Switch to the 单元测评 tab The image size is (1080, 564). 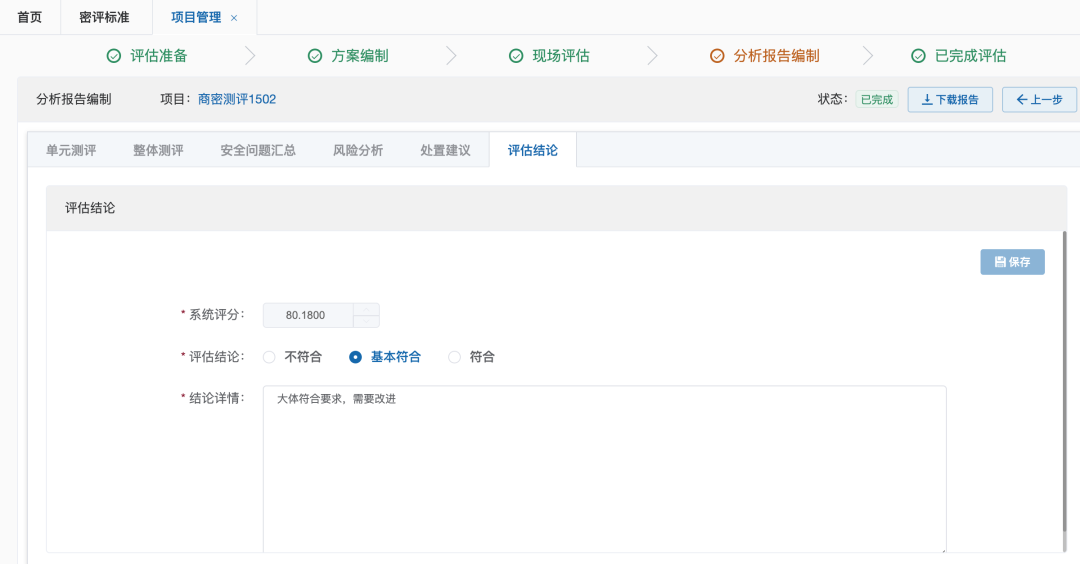click(x=71, y=150)
